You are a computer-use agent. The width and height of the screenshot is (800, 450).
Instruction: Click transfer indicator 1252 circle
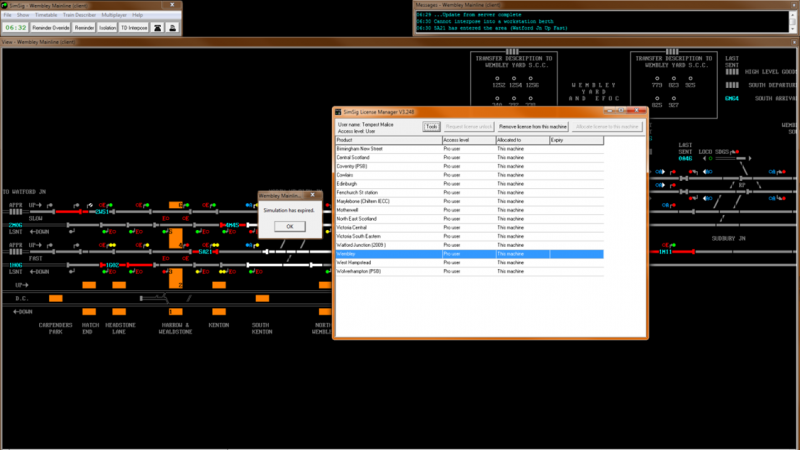tap(497, 79)
